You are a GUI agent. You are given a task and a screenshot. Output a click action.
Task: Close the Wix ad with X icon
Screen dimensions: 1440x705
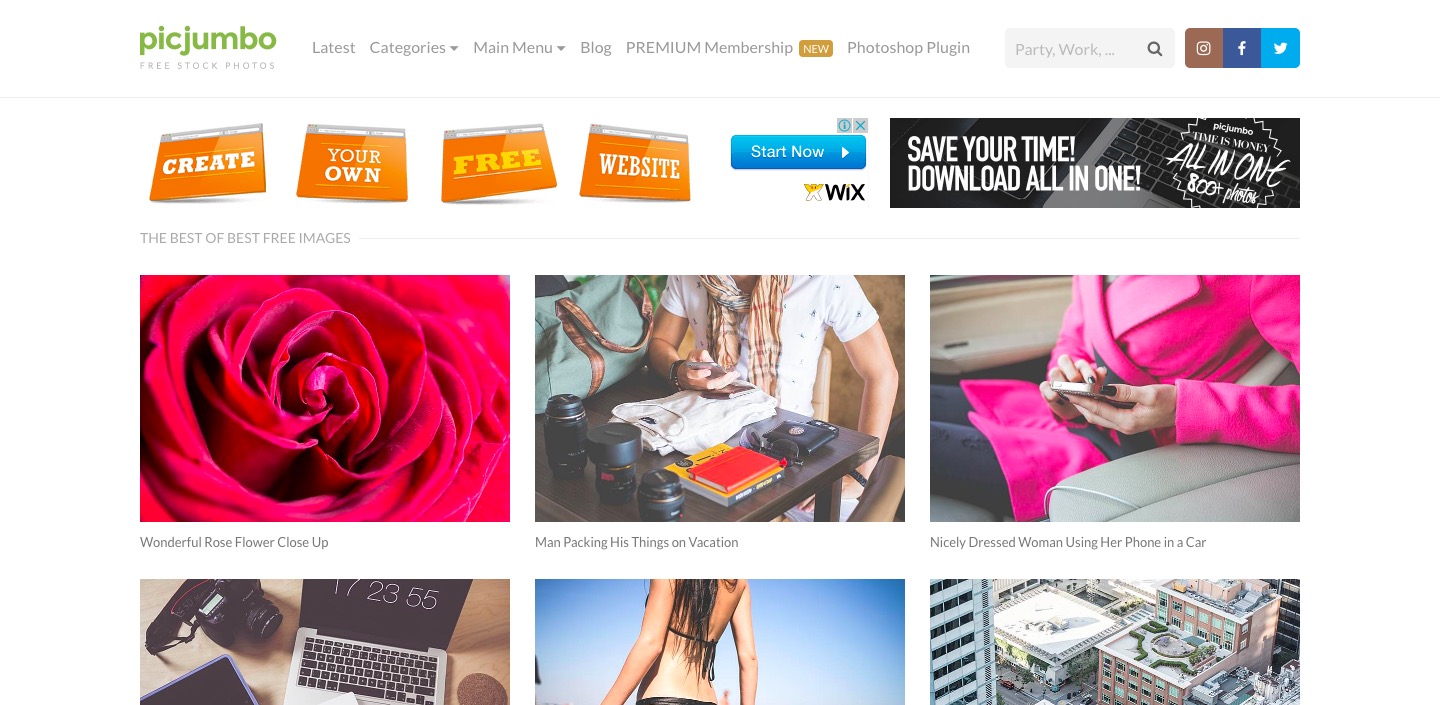click(x=860, y=125)
